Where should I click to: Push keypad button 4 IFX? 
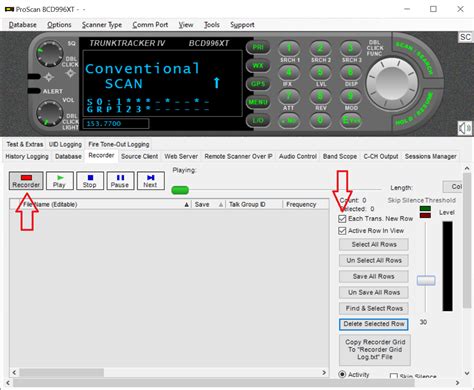tap(289, 72)
